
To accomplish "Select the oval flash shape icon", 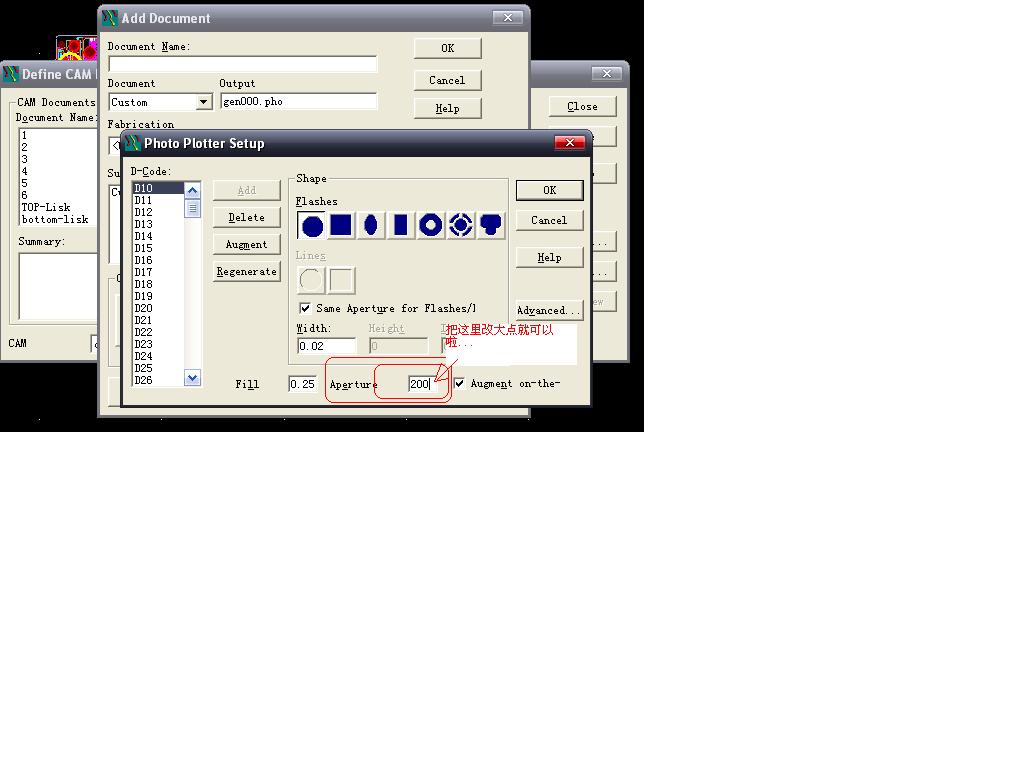I will pyautogui.click(x=371, y=225).
